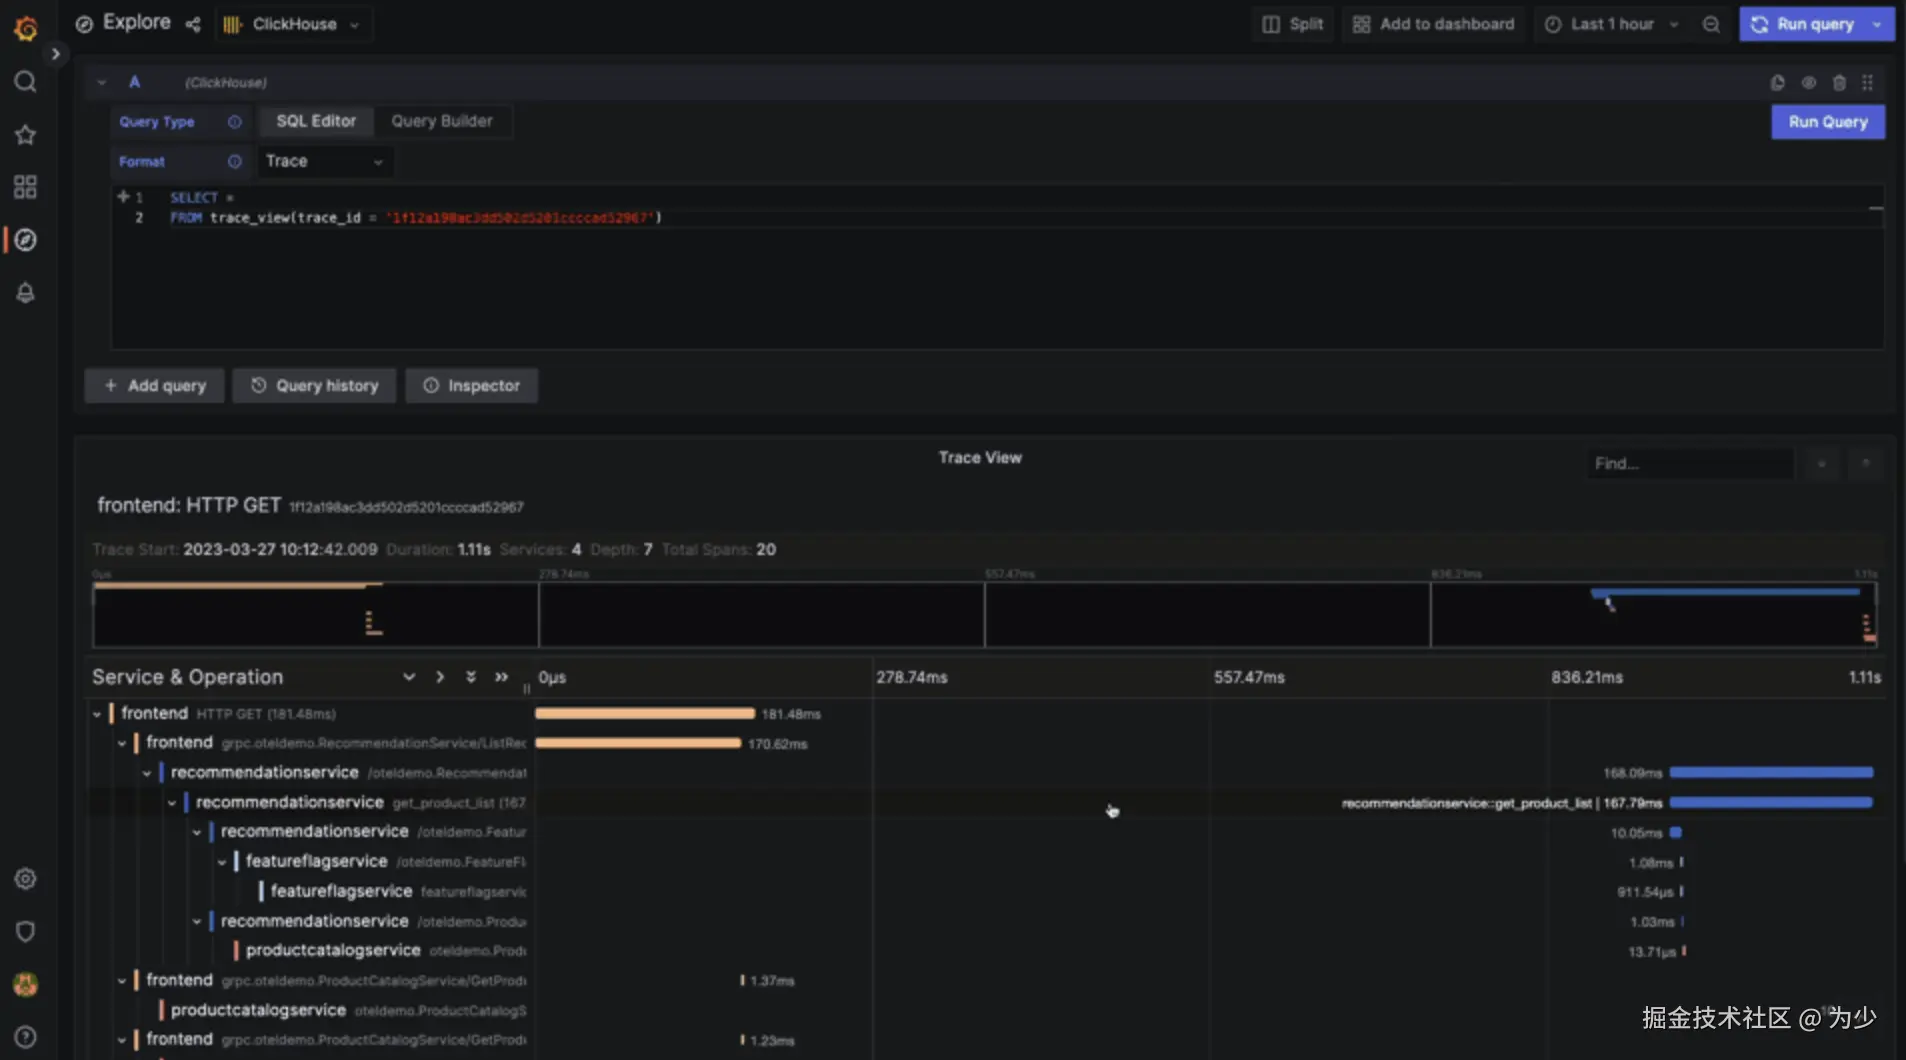Image resolution: width=1906 pixels, height=1060 pixels.
Task: Expand all spans in the trace
Action: point(471,677)
